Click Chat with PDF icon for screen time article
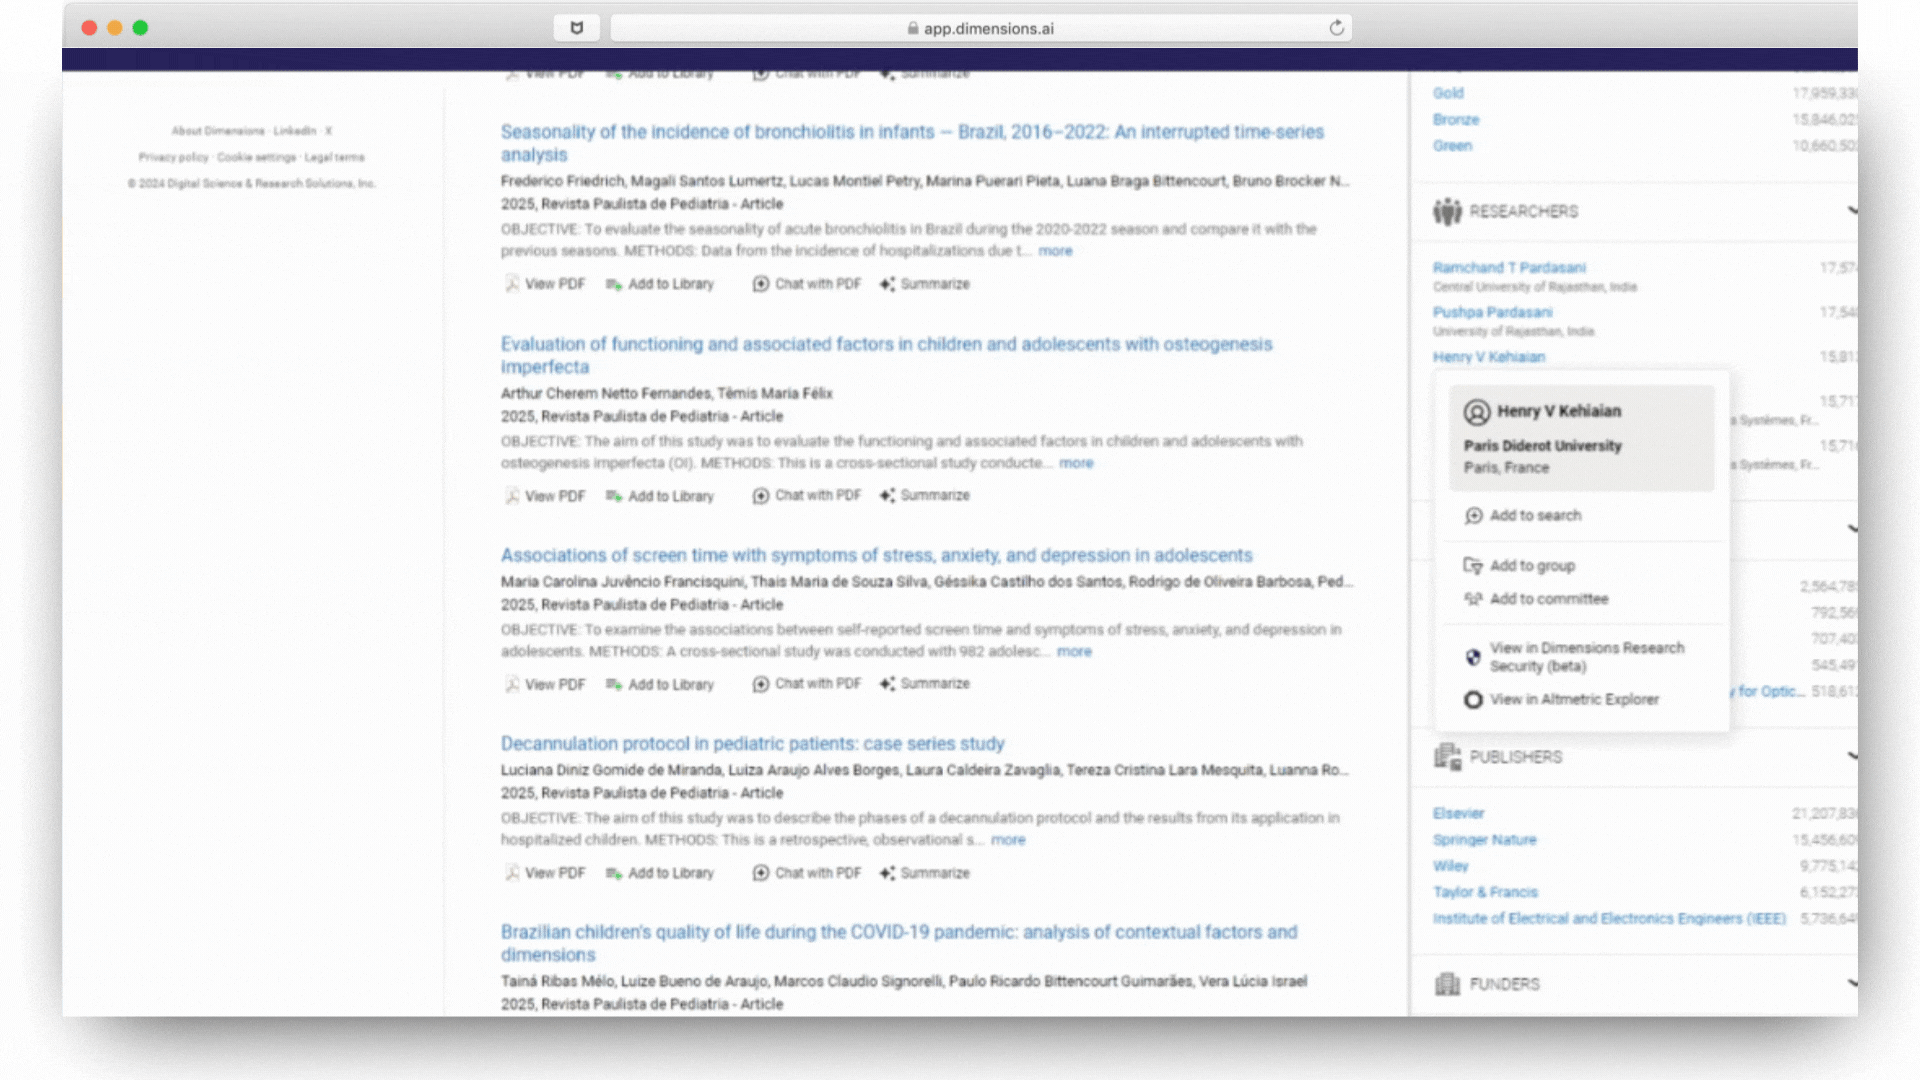 pyautogui.click(x=761, y=684)
